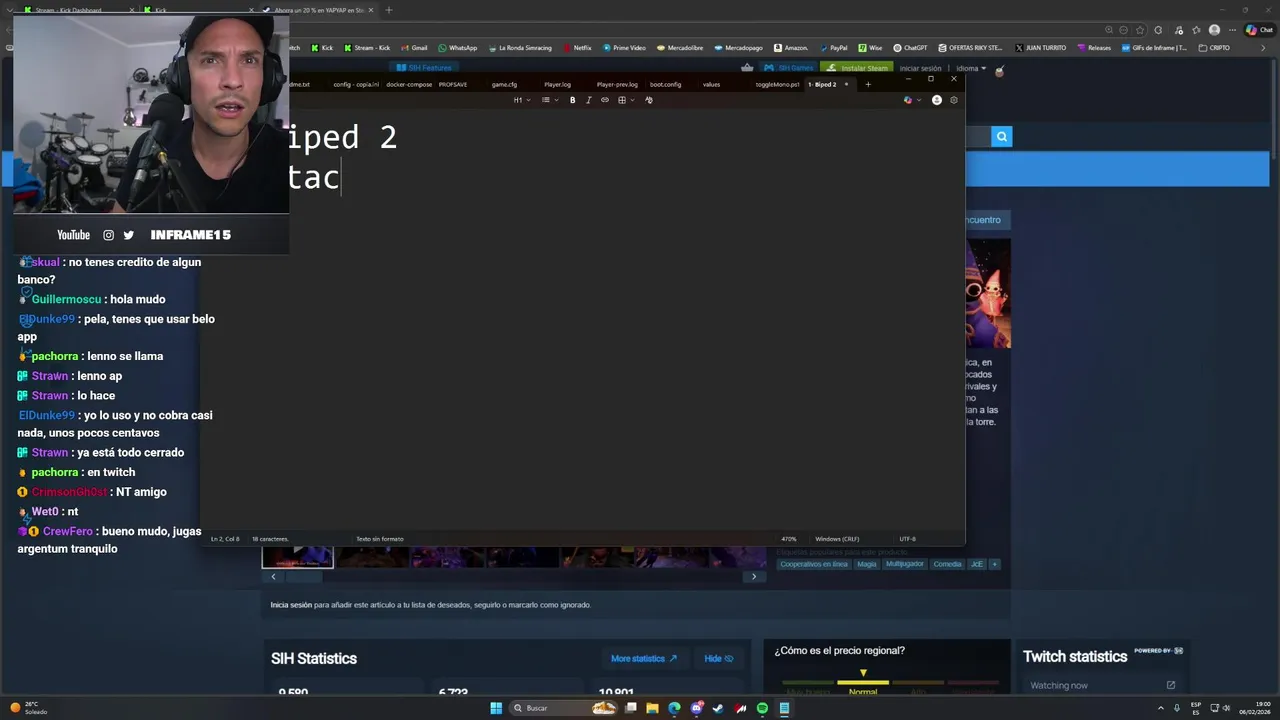
Task: Click the Multijugador tag
Action: (905, 564)
